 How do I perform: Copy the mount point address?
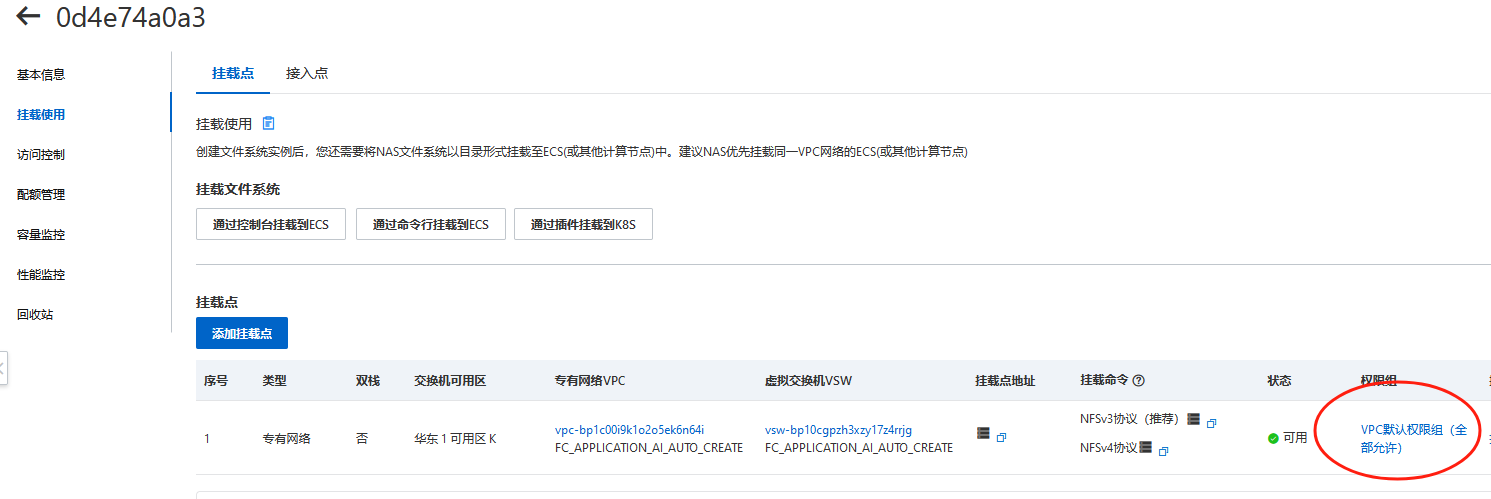pos(1001,438)
